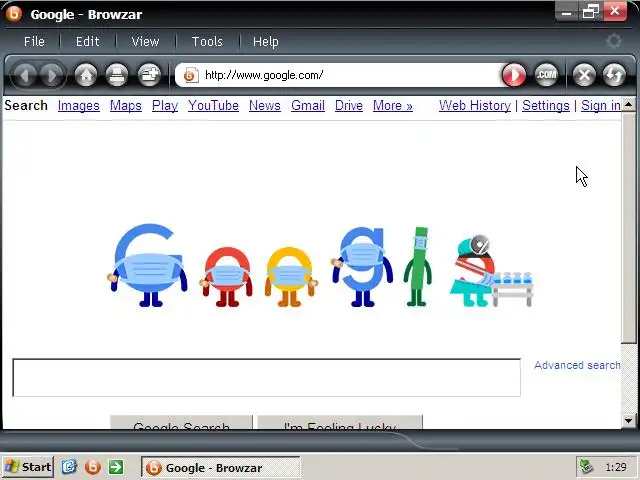Viewport: 640px width, 480px height.
Task: Open the YouTube link
Action: point(213,106)
